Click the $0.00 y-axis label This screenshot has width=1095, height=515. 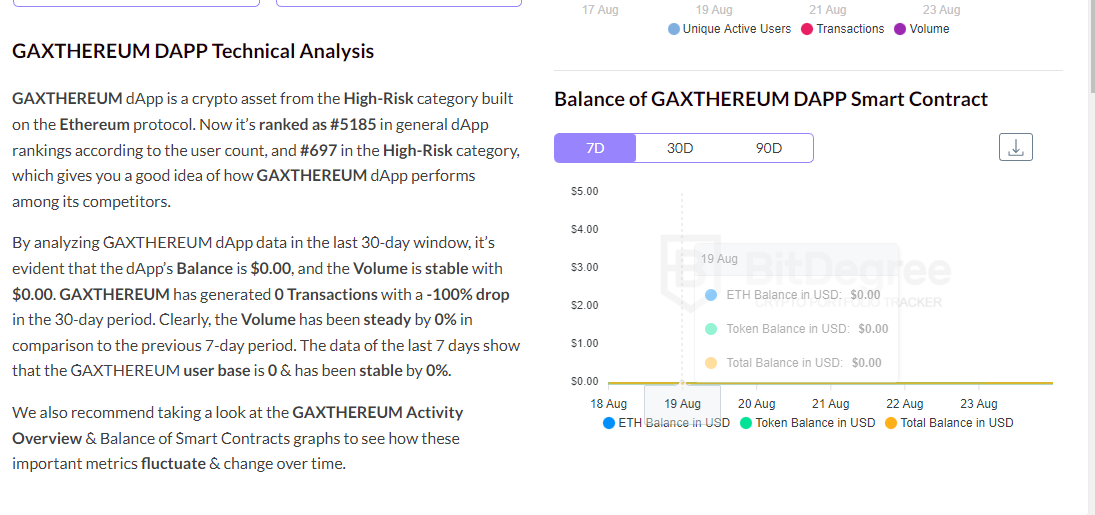pyautogui.click(x=585, y=382)
